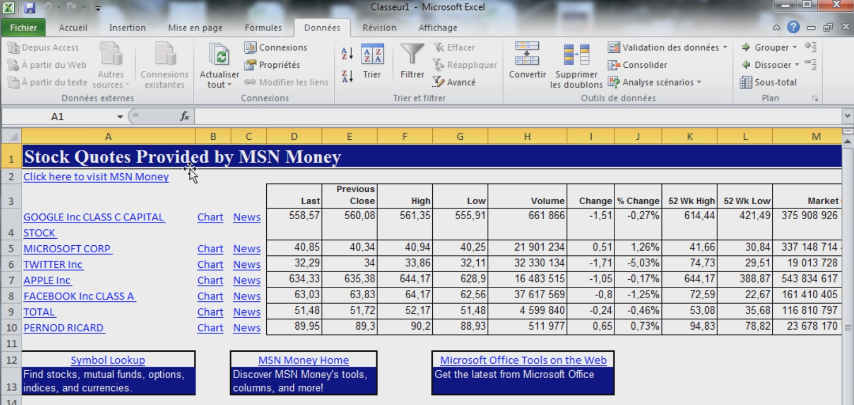Open the MICROSOFT CORP stock link

68,249
